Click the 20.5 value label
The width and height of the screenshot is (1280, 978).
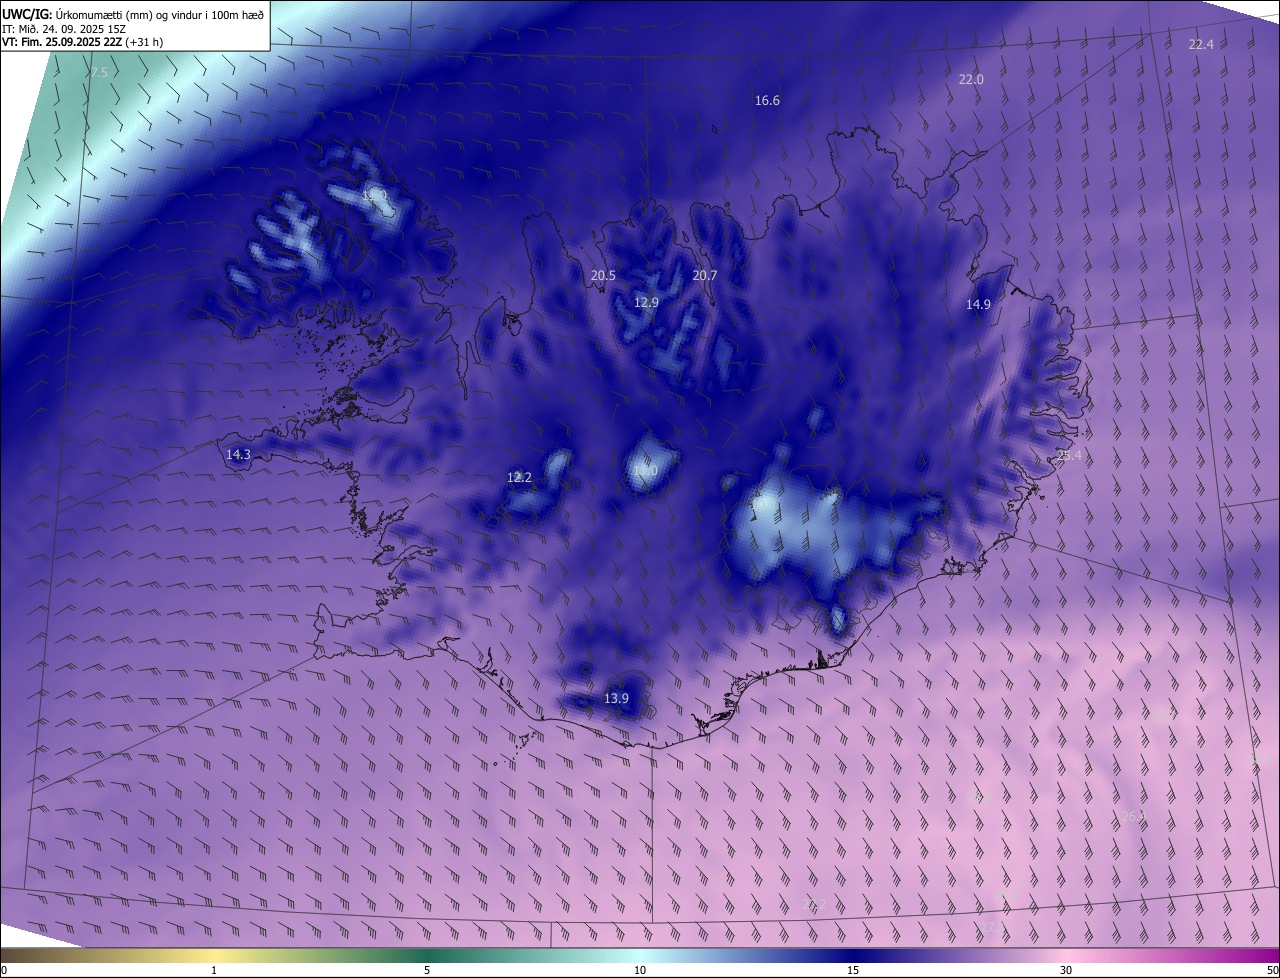tap(603, 275)
